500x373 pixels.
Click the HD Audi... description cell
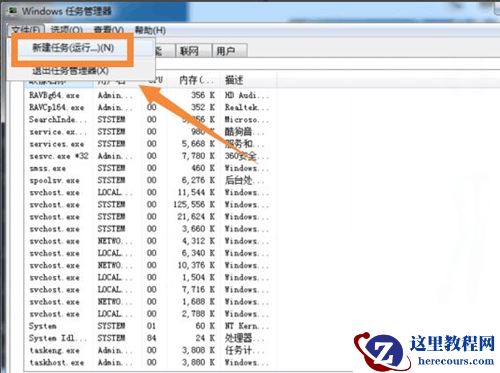246,95
